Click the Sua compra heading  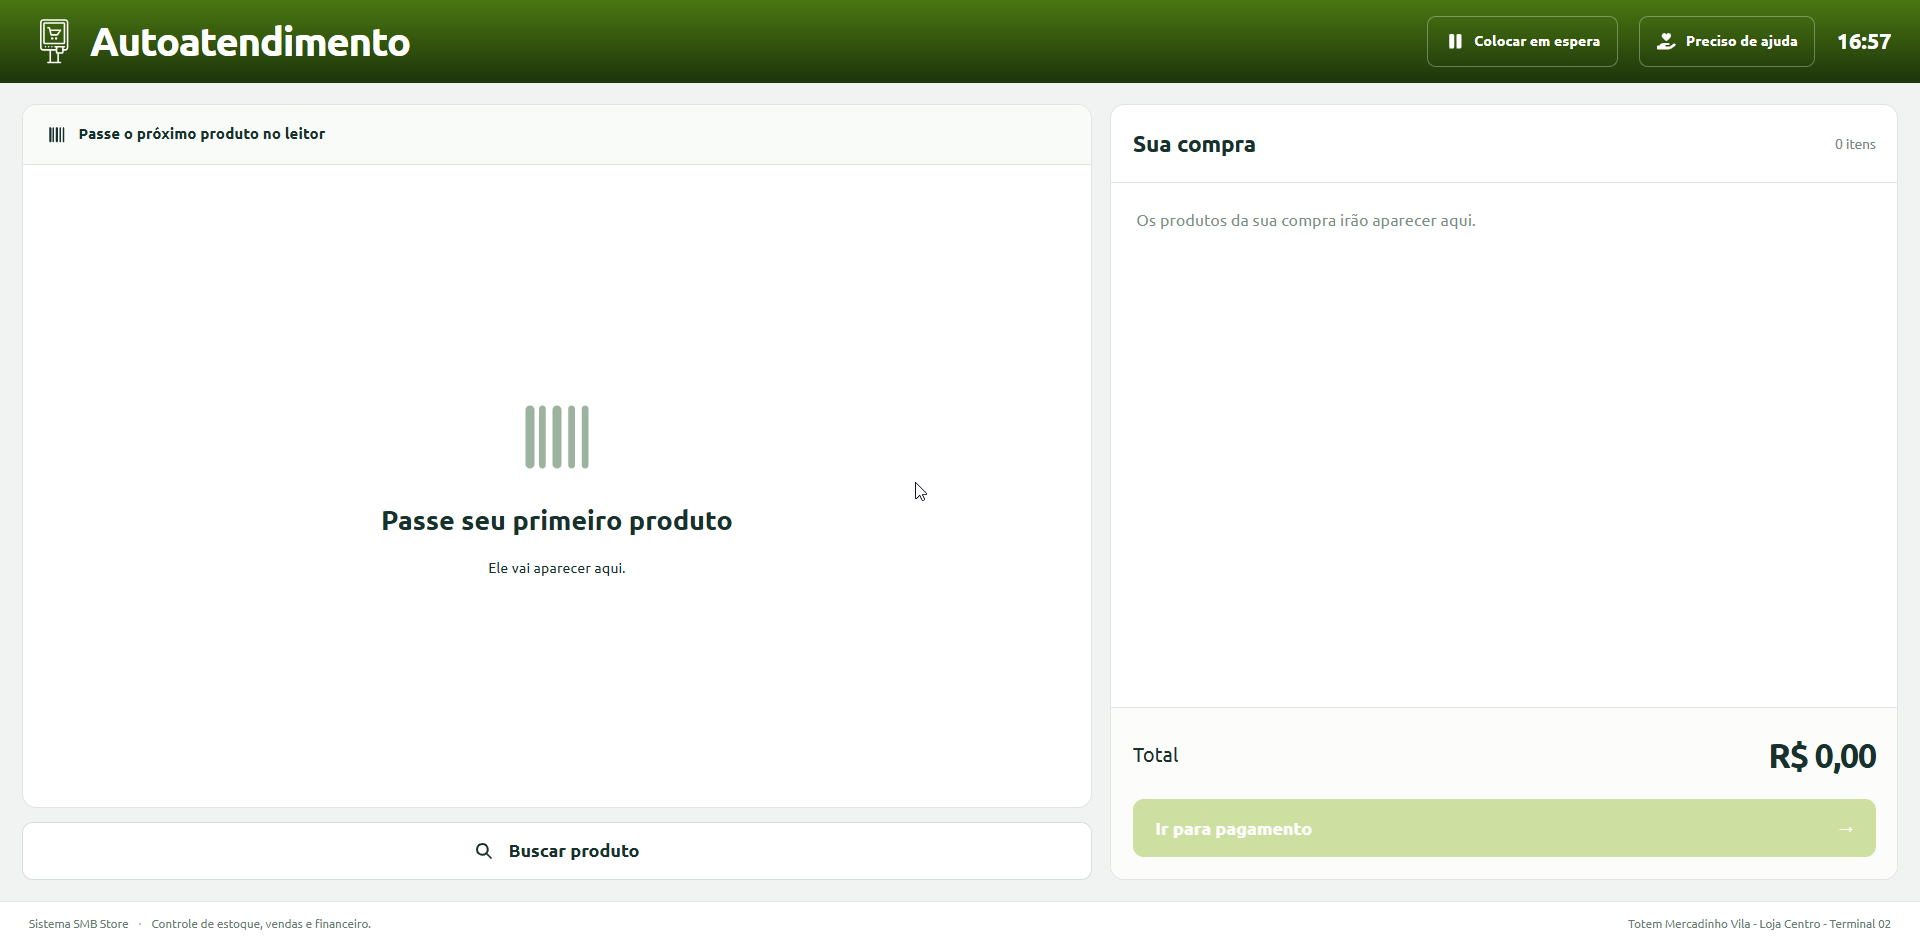(x=1194, y=144)
